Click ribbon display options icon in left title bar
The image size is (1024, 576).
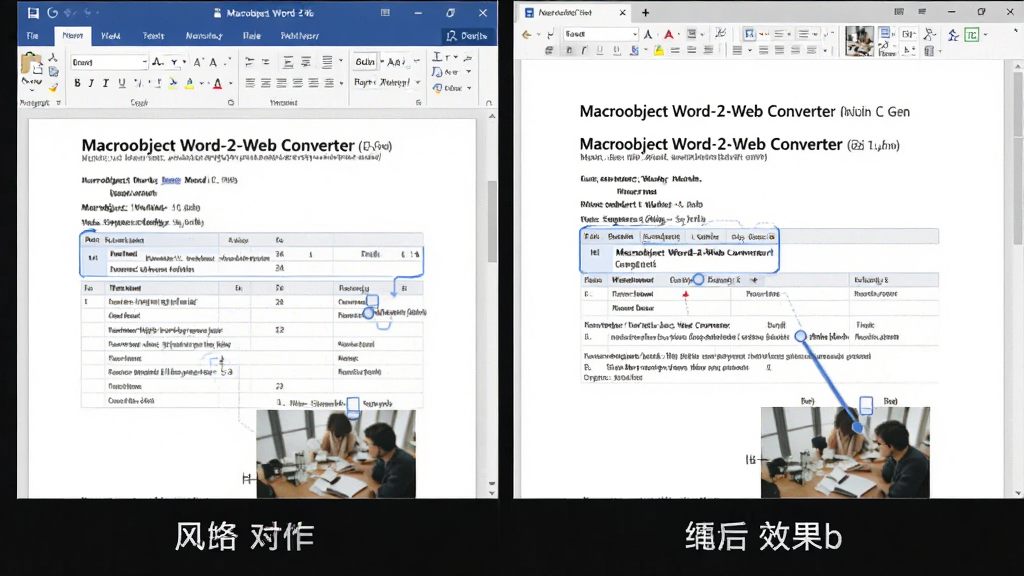click(385, 12)
